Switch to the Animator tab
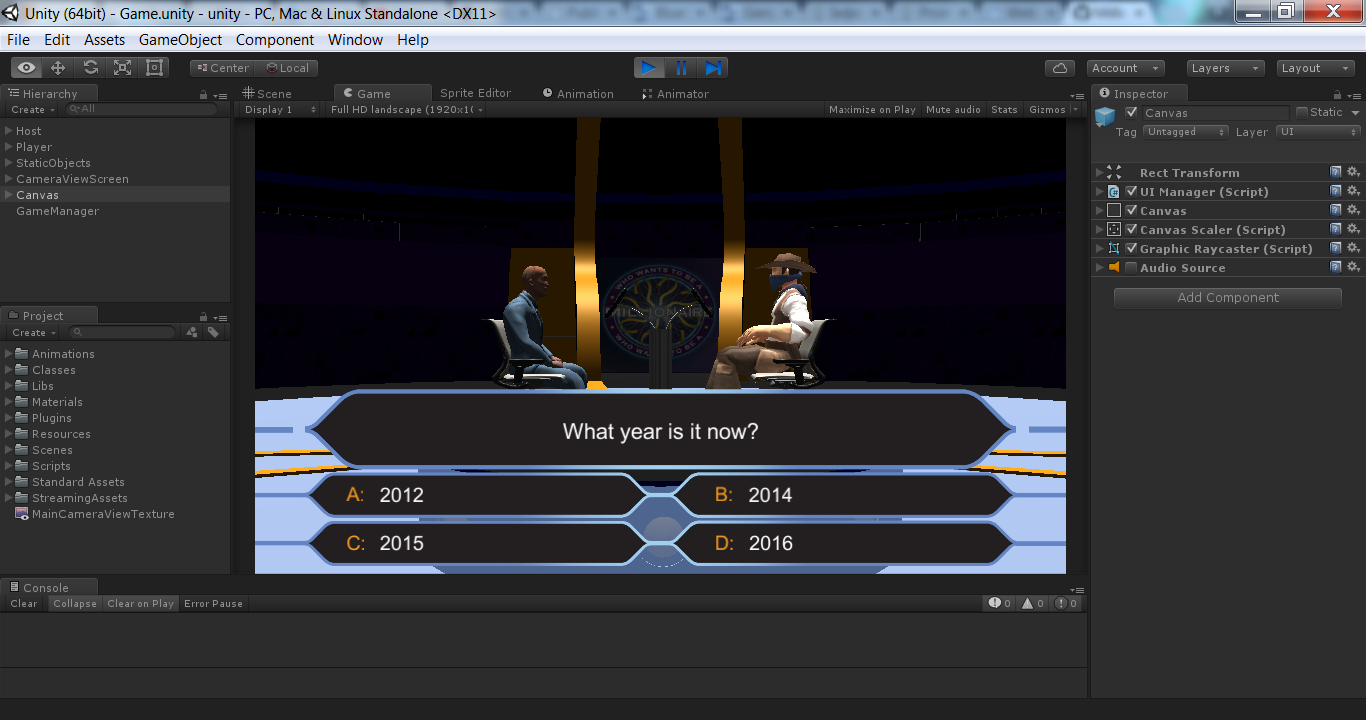 tap(675, 94)
